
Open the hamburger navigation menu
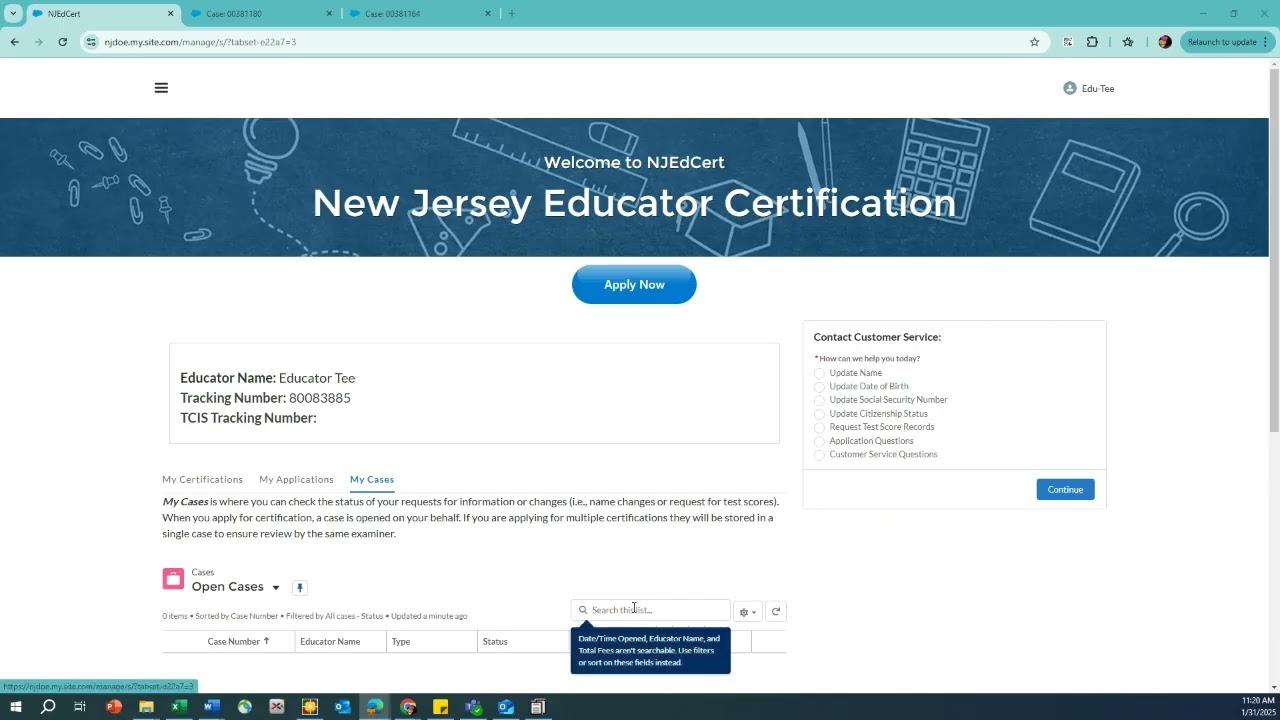click(161, 88)
